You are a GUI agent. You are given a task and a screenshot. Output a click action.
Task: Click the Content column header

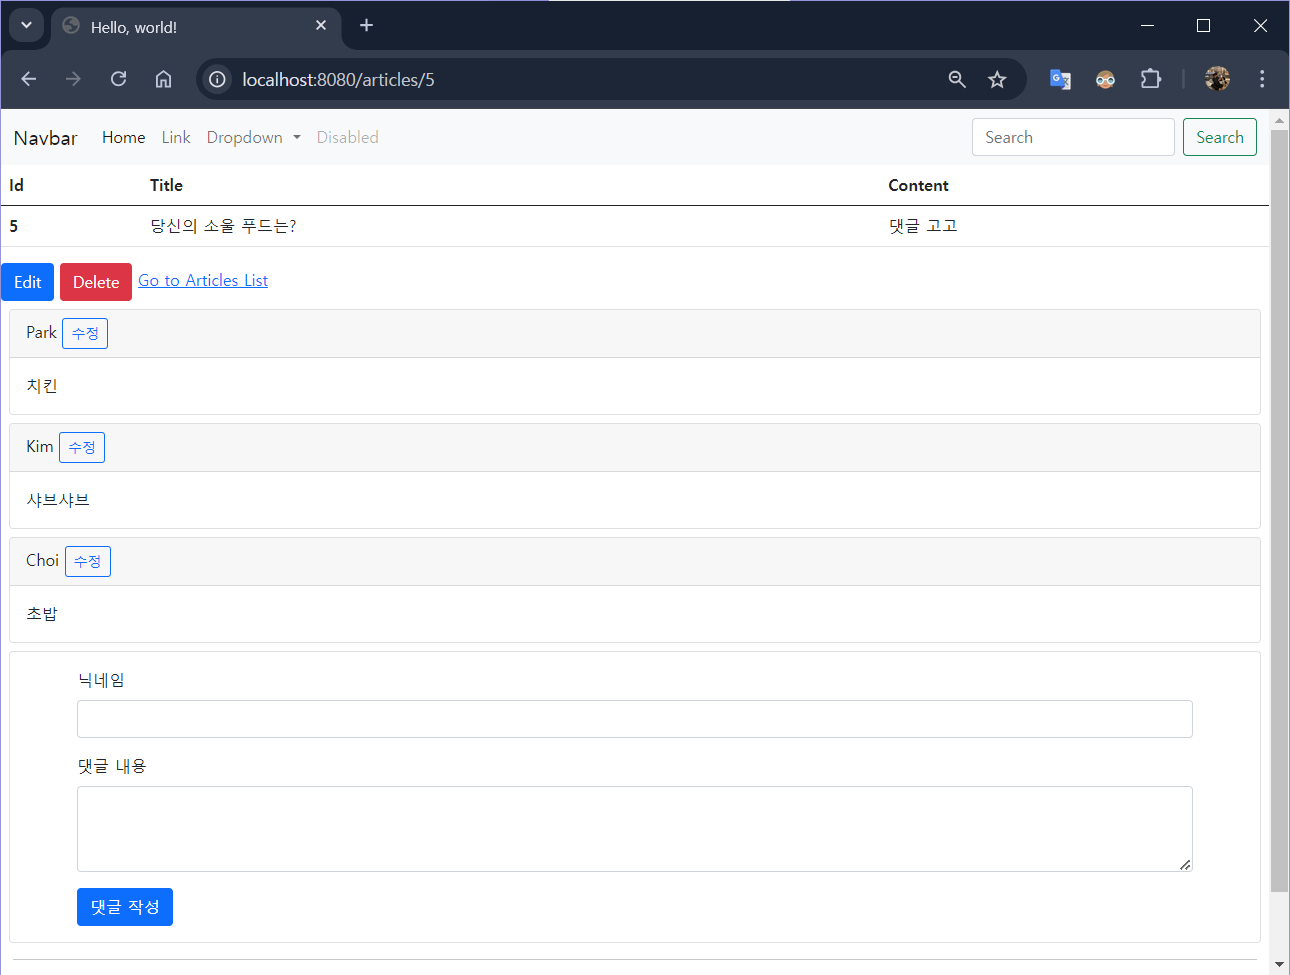pos(918,185)
